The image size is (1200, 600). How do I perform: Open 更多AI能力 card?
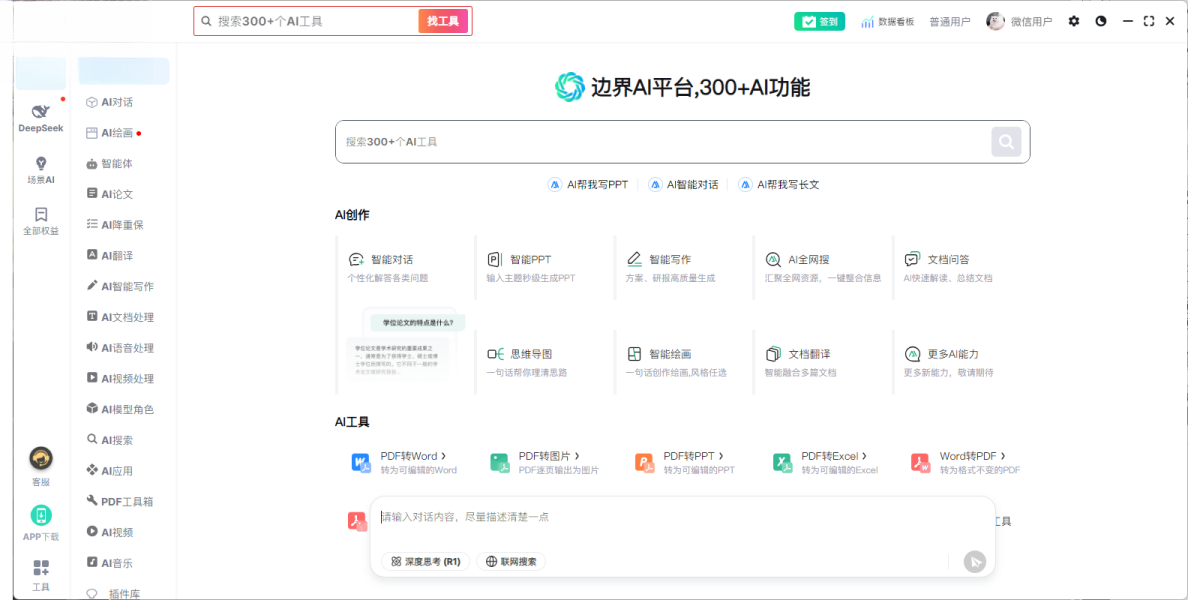coord(961,363)
